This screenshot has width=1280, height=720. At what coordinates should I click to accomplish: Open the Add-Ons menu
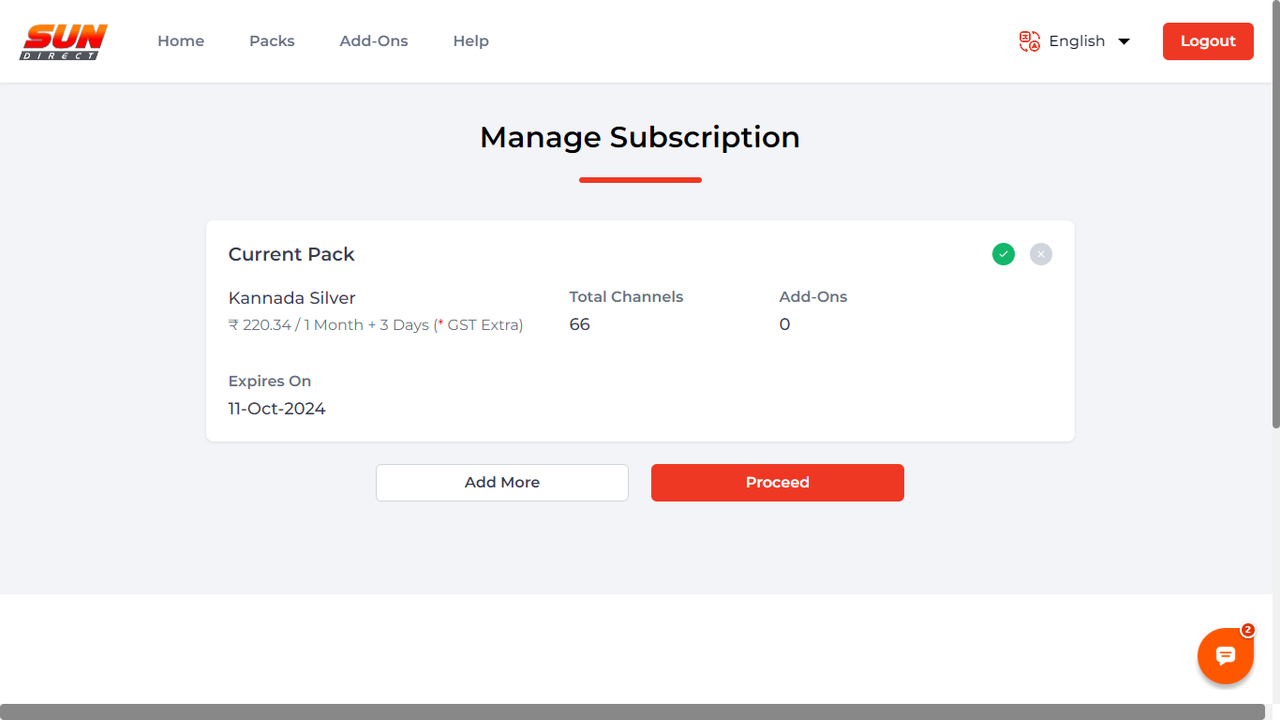coord(374,41)
